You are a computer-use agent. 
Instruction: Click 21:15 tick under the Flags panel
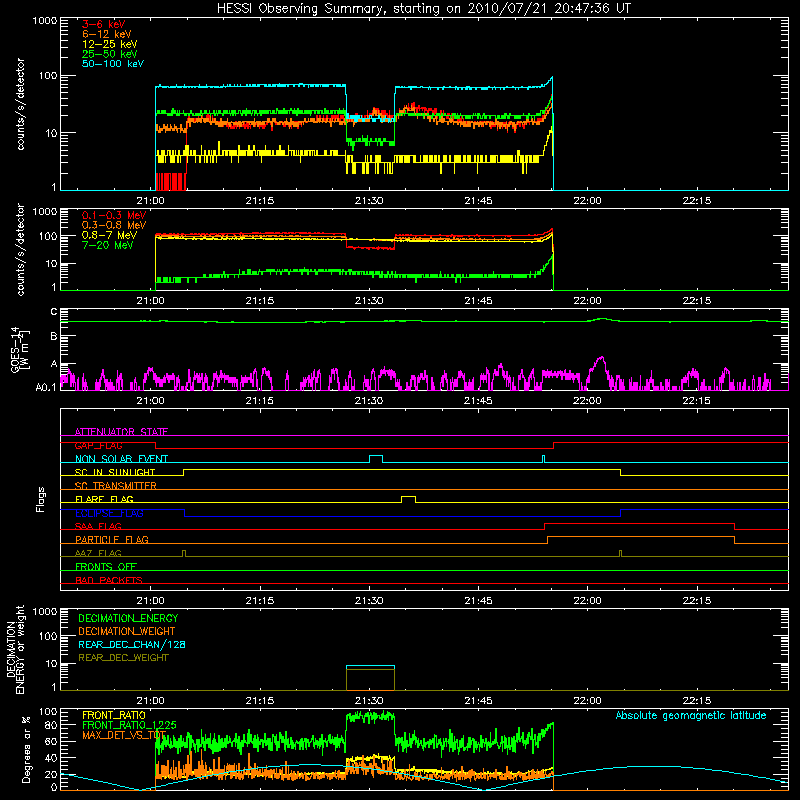[x=260, y=601]
